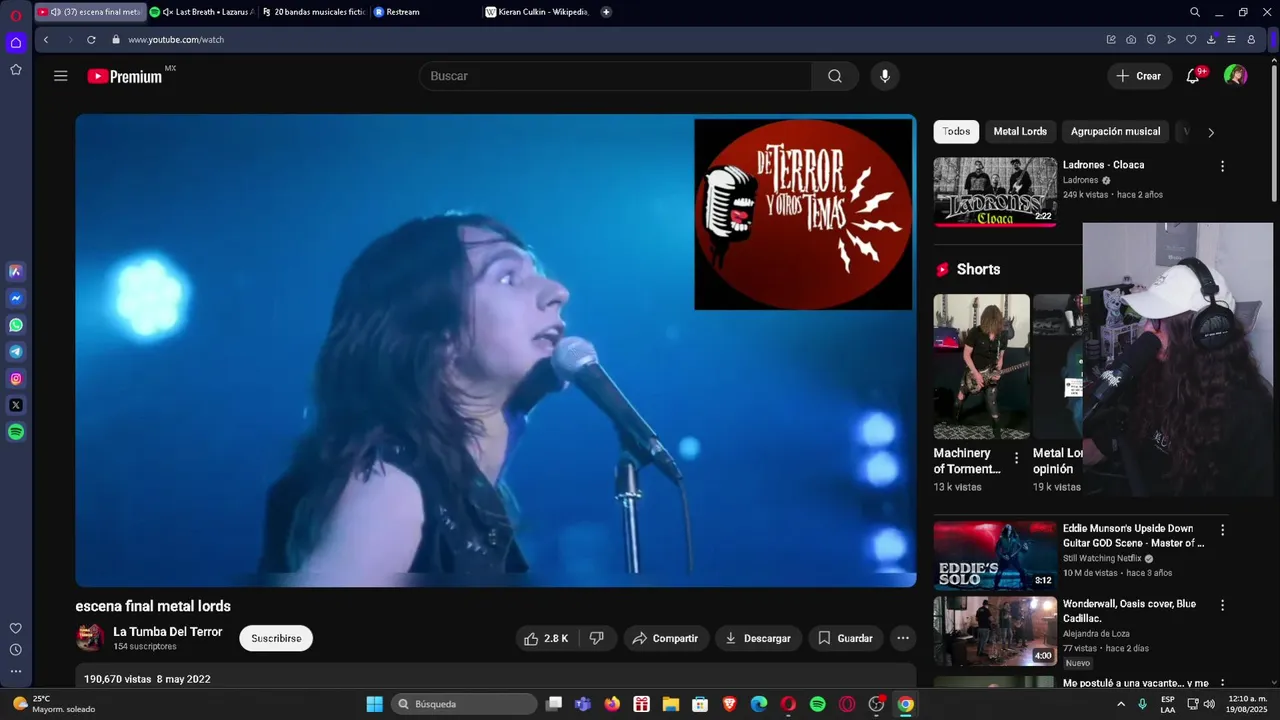Focus the Buscar search field

[x=615, y=76]
